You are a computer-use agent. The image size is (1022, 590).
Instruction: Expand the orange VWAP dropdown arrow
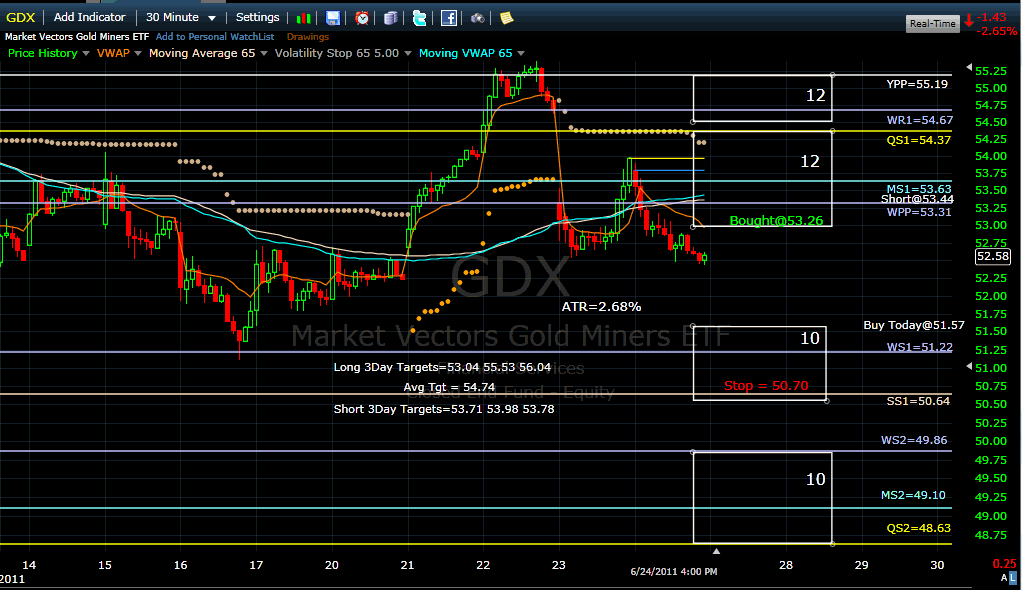(138, 53)
